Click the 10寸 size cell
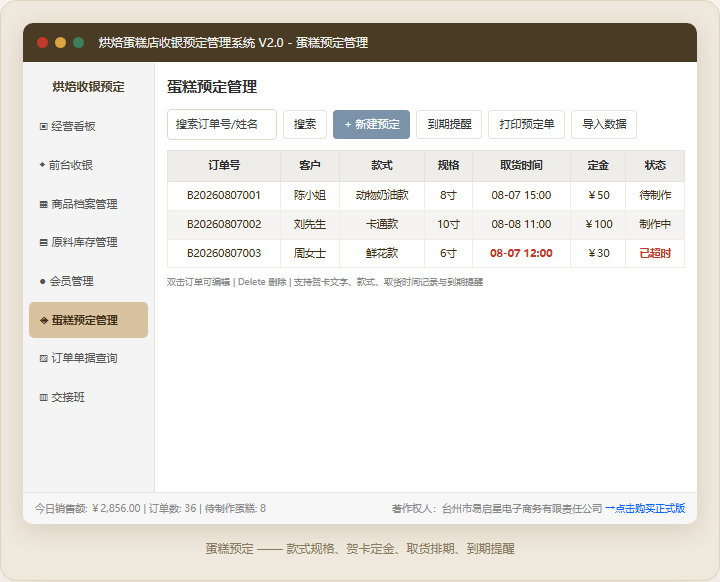This screenshot has height=582, width=720. pyautogui.click(x=449, y=225)
